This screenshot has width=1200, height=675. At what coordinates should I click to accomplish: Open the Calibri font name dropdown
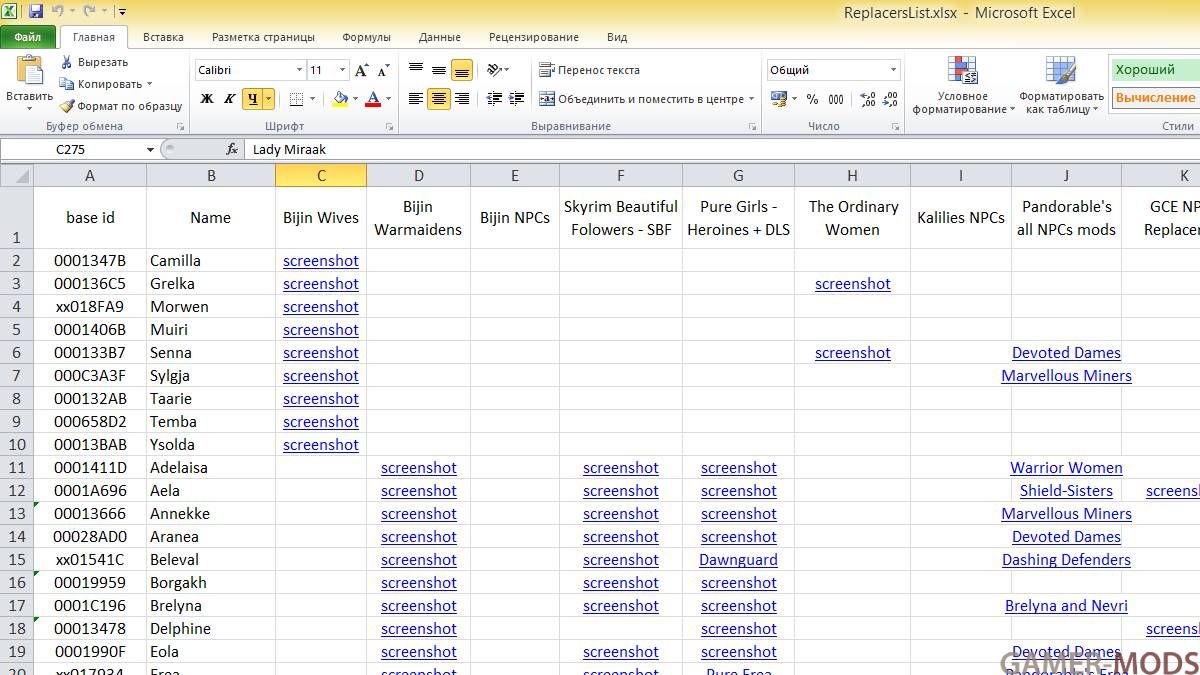pos(299,70)
